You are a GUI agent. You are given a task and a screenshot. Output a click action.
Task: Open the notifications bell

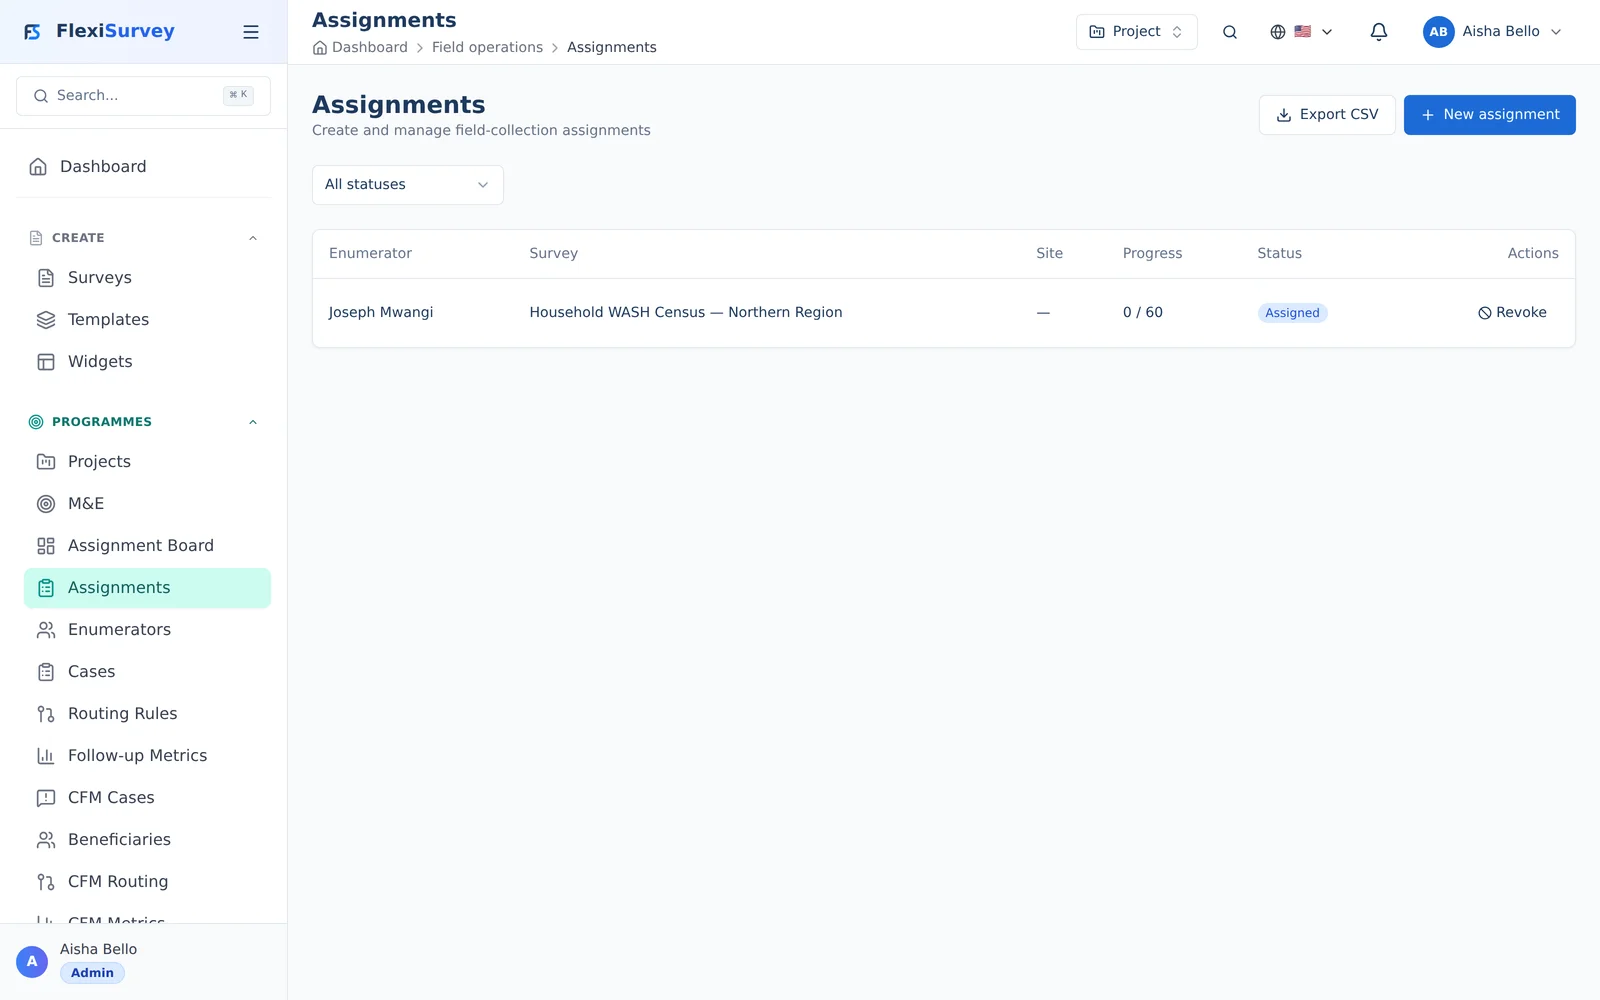pyautogui.click(x=1379, y=32)
